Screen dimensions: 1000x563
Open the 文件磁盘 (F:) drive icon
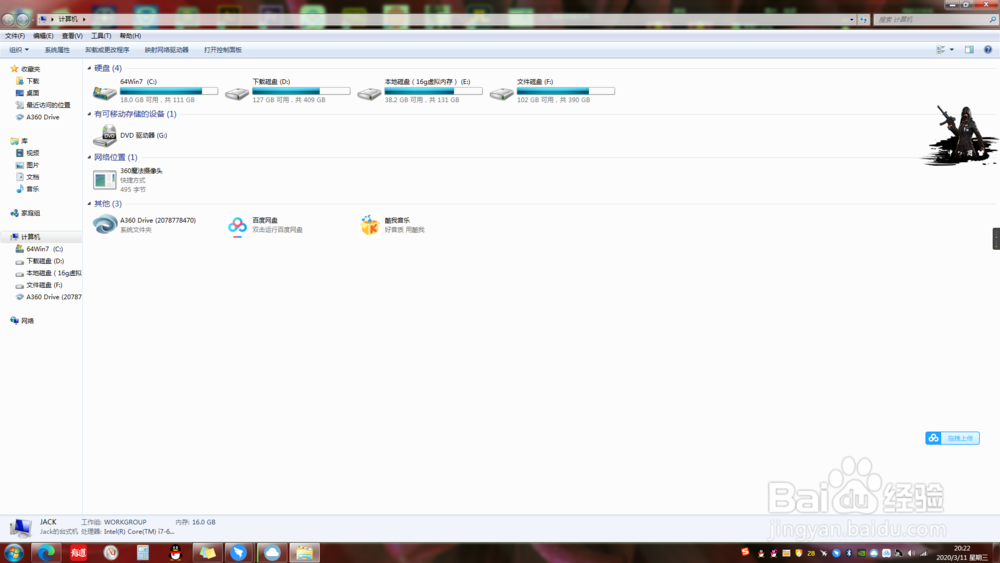pyautogui.click(x=501, y=94)
